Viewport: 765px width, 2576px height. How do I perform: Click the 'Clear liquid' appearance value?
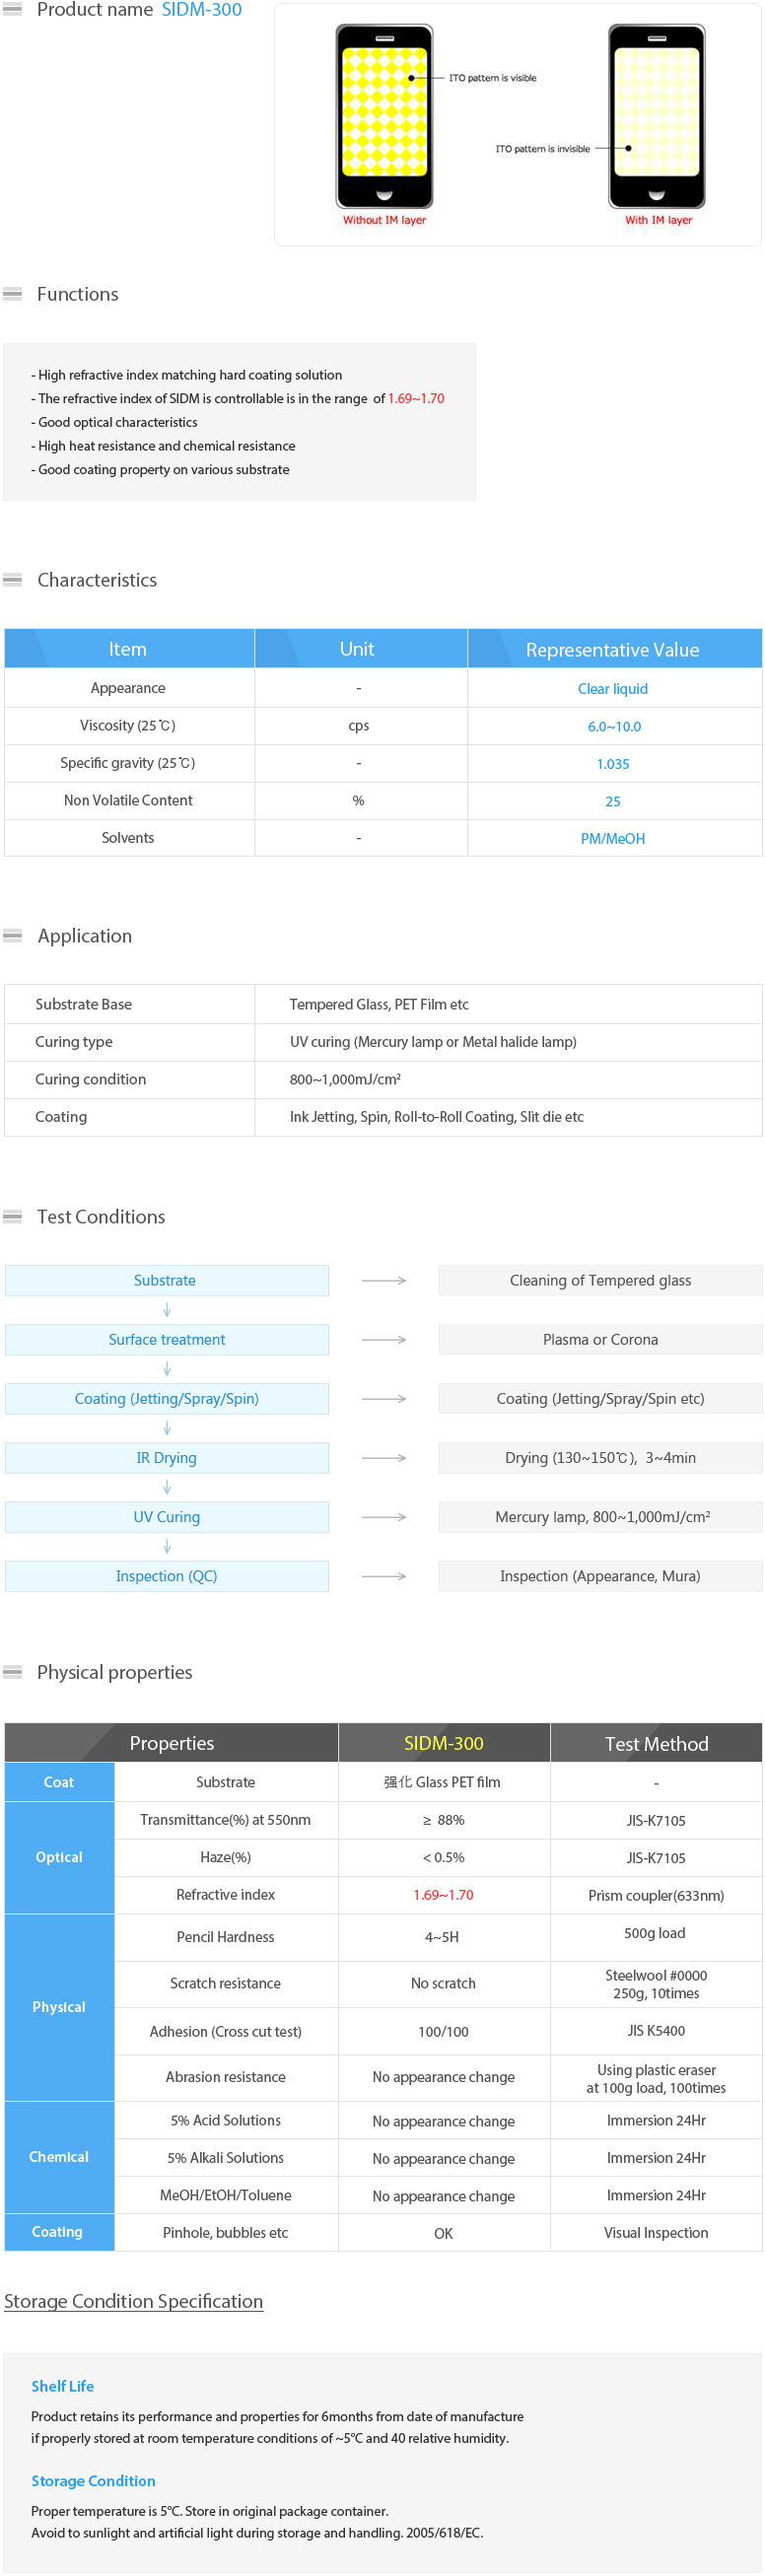pyautogui.click(x=613, y=688)
